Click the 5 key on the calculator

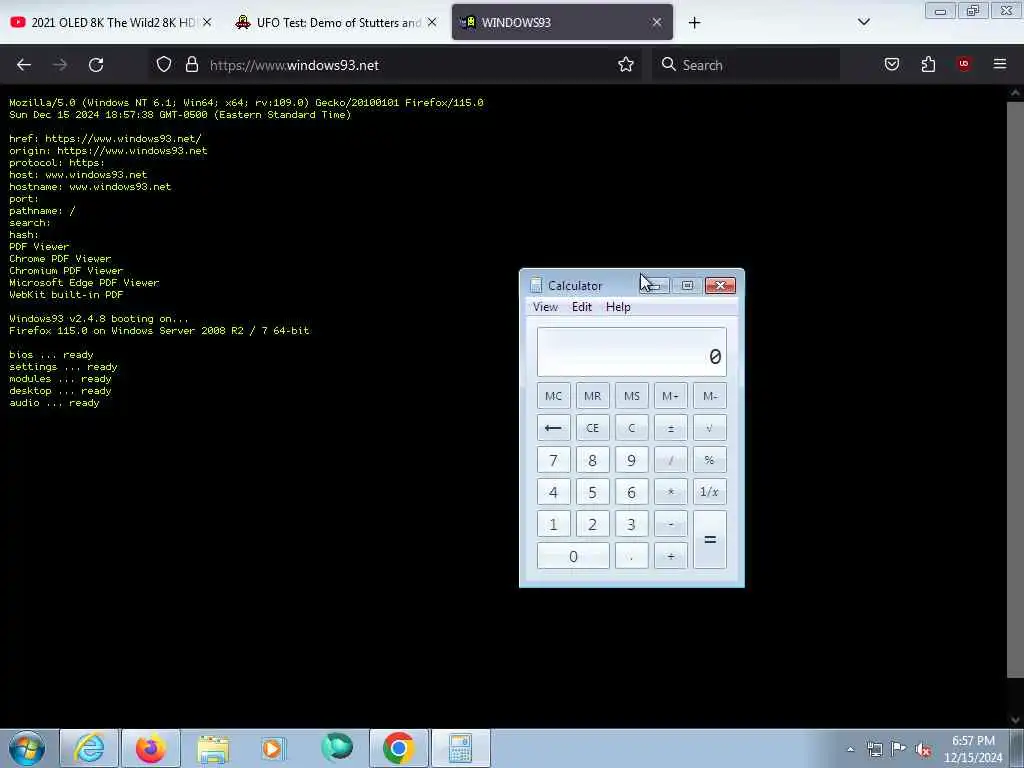[592, 492]
